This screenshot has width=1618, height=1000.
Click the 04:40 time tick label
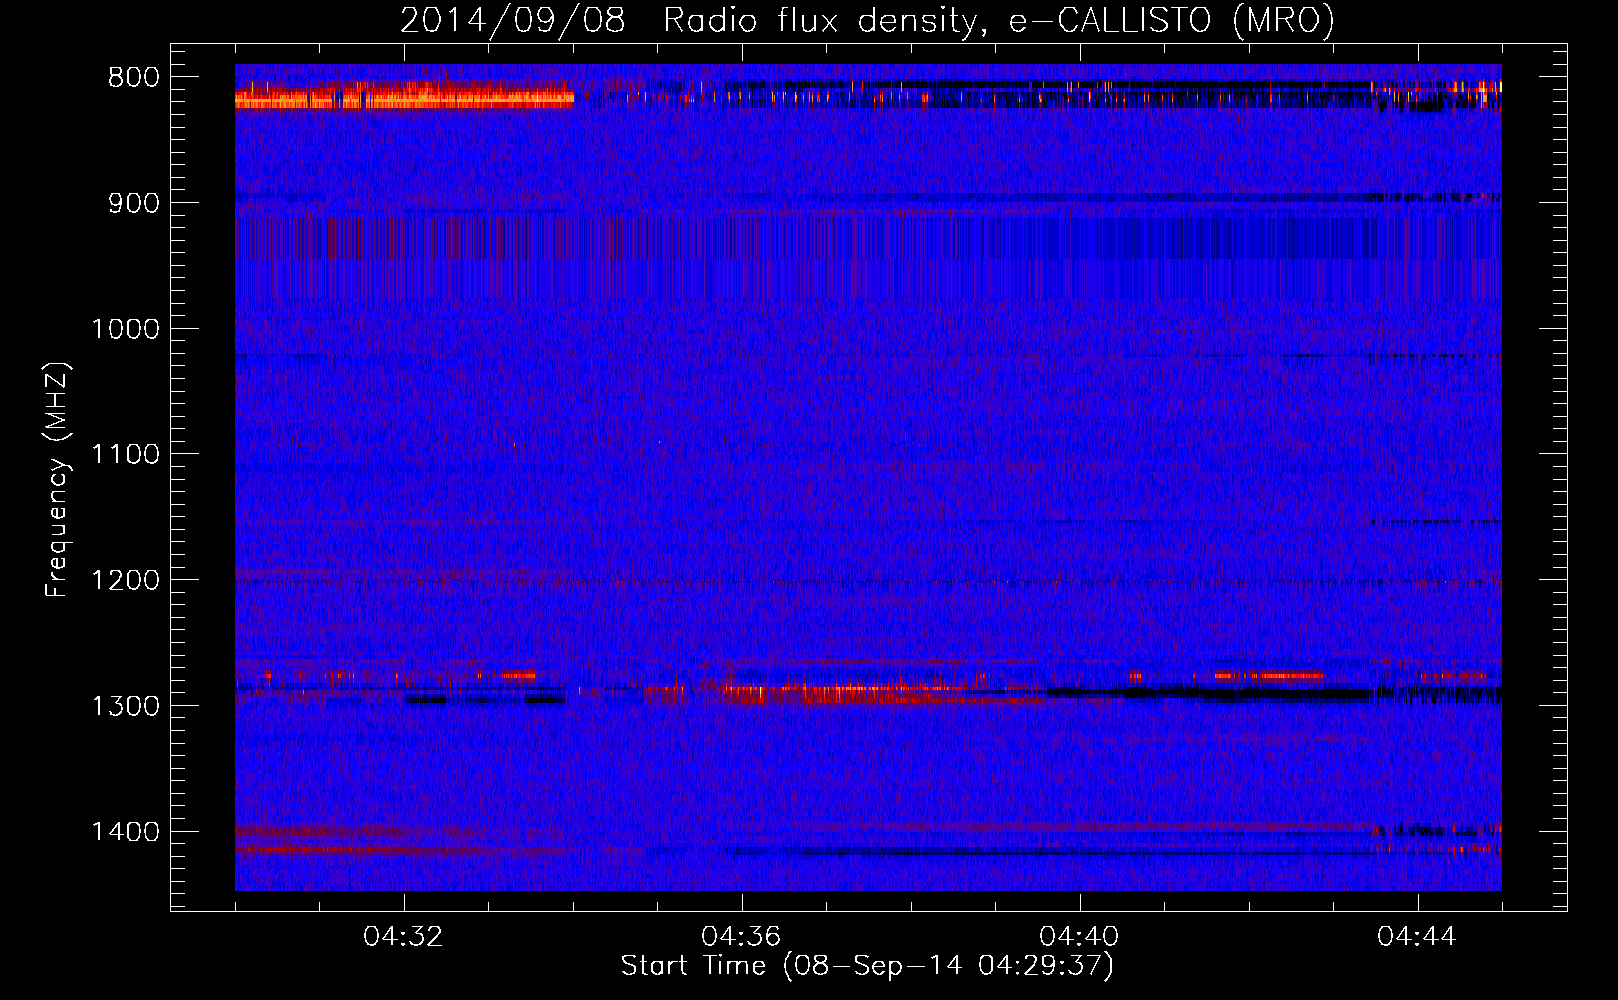(x=1080, y=937)
